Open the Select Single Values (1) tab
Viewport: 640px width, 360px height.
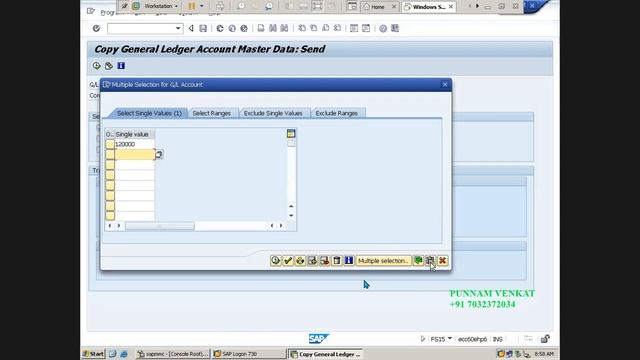[x=149, y=113]
